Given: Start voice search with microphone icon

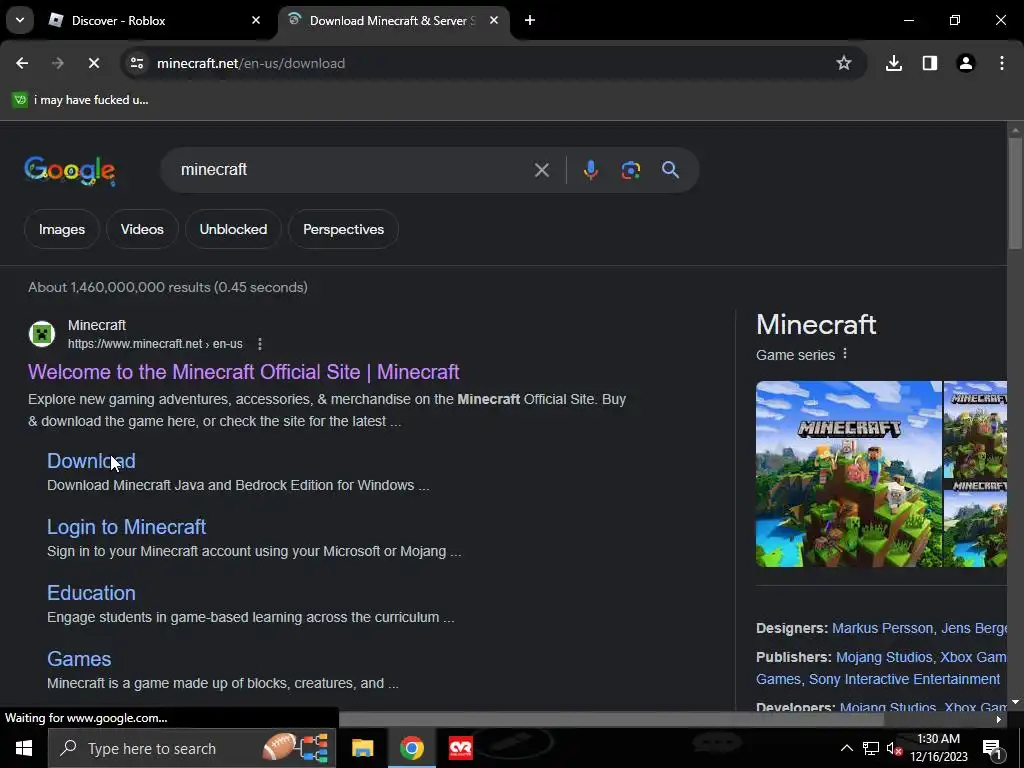Looking at the screenshot, I should tap(590, 170).
